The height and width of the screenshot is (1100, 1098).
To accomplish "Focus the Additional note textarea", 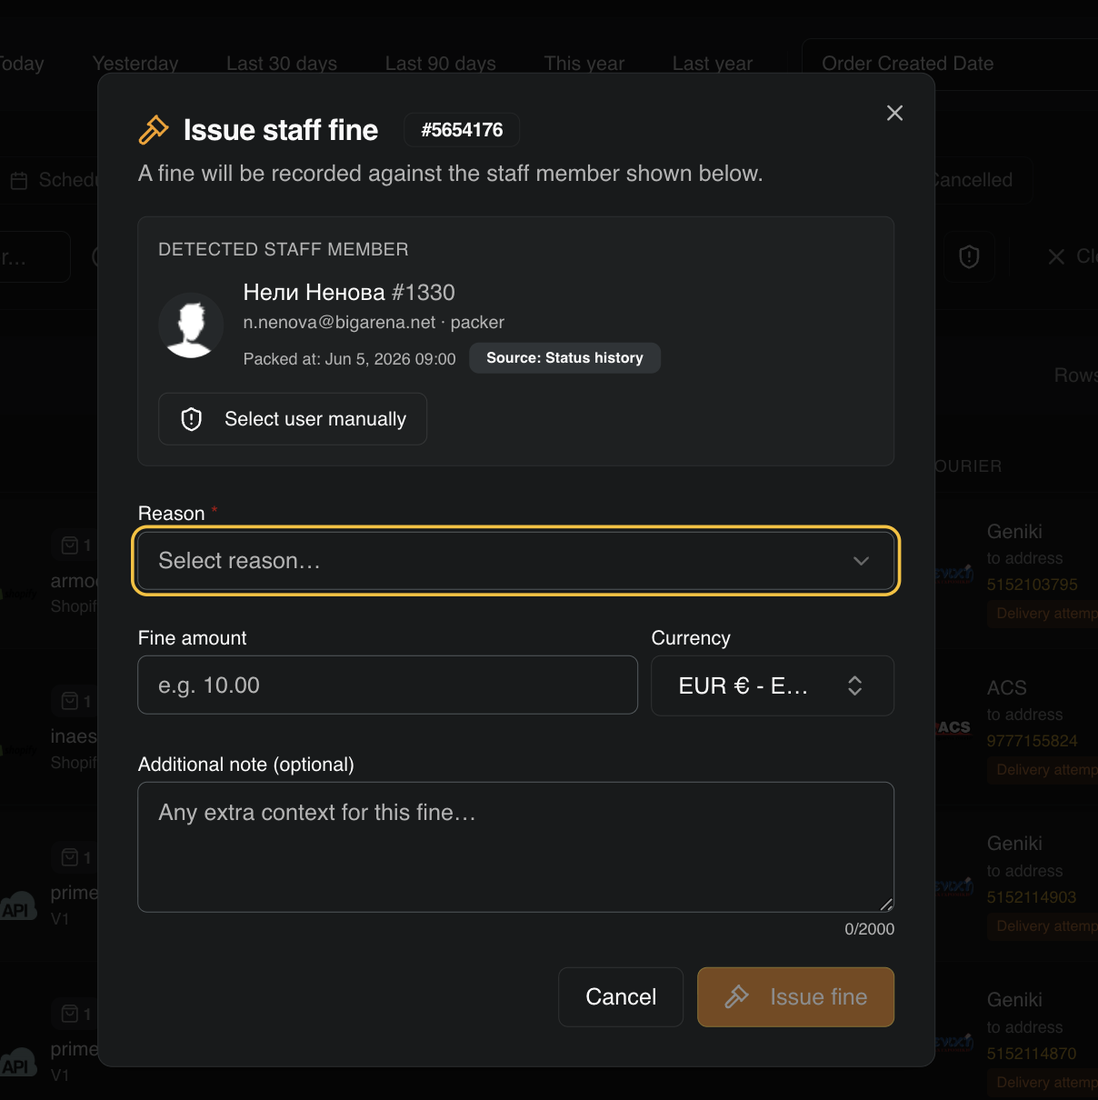I will coord(516,847).
